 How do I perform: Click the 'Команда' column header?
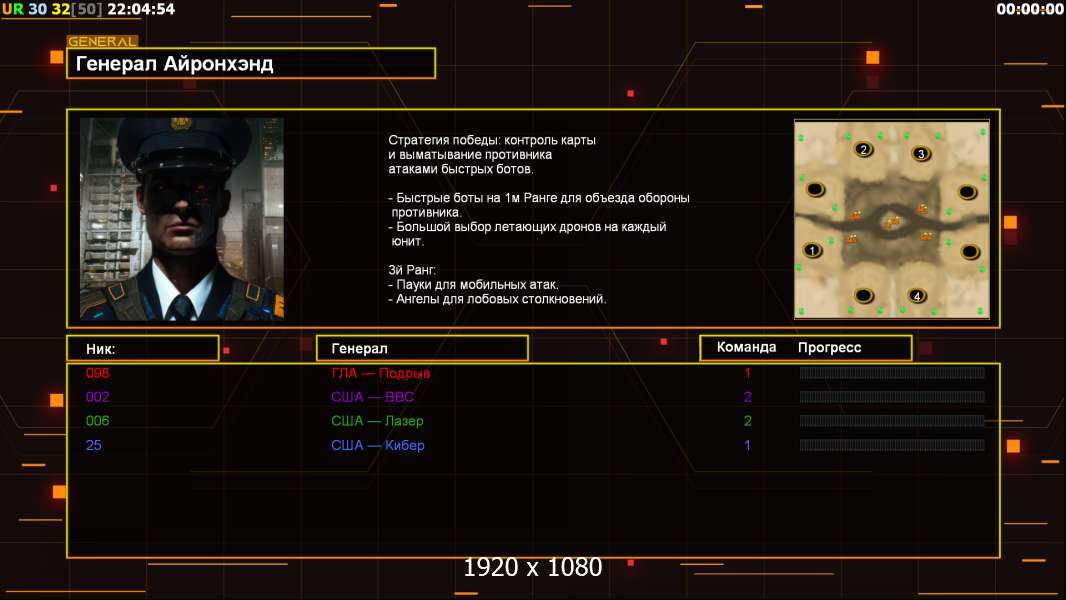pos(746,347)
